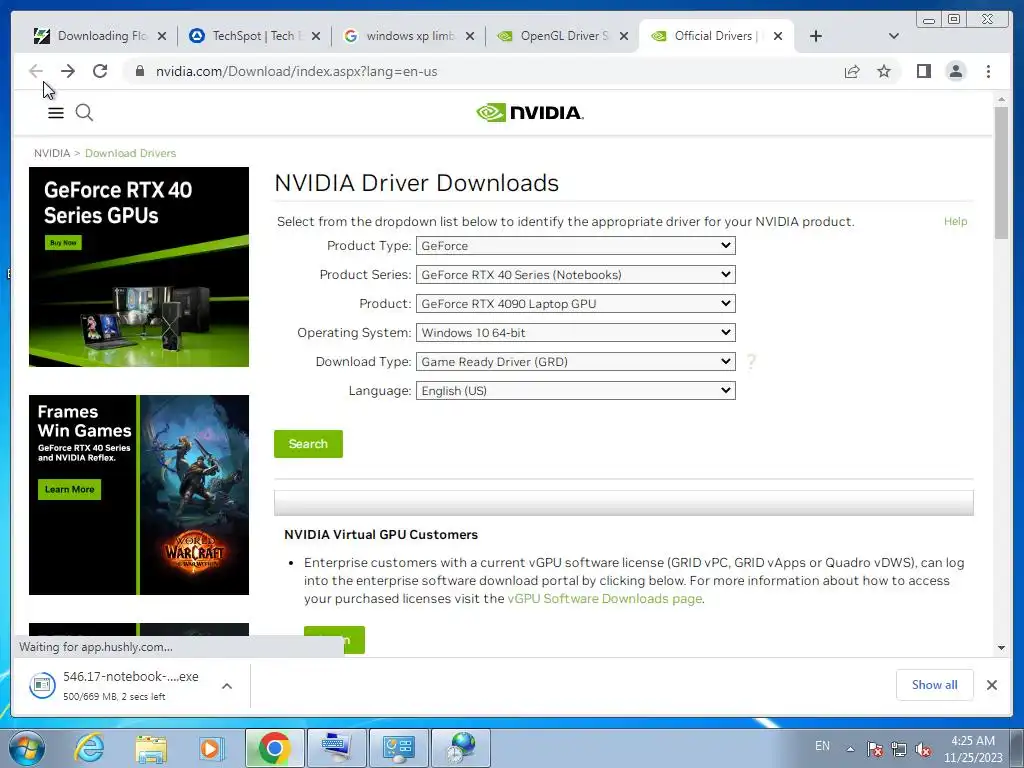
Task: Close the OpenGL Driver tab
Action: tap(624, 36)
